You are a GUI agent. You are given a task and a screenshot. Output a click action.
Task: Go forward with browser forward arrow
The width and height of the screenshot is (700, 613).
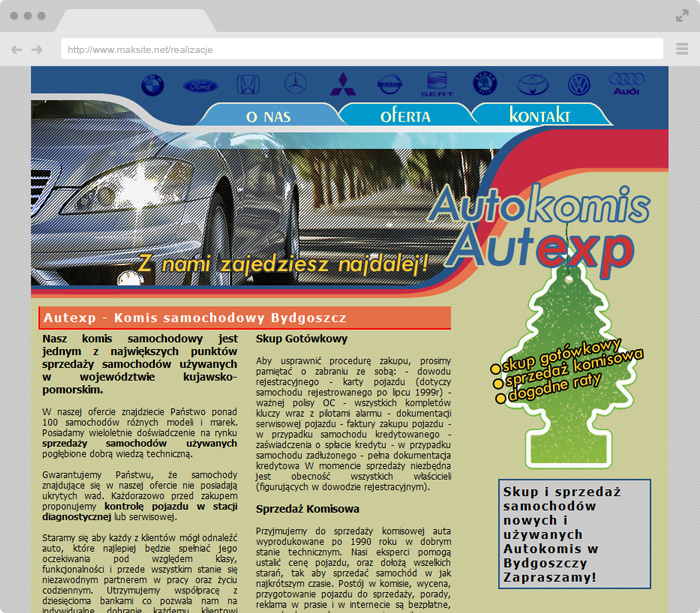pyautogui.click(x=37, y=50)
